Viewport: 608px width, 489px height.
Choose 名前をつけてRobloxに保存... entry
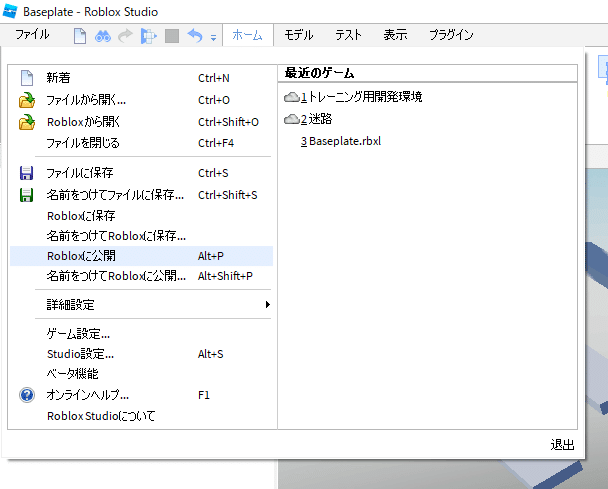[142, 236]
